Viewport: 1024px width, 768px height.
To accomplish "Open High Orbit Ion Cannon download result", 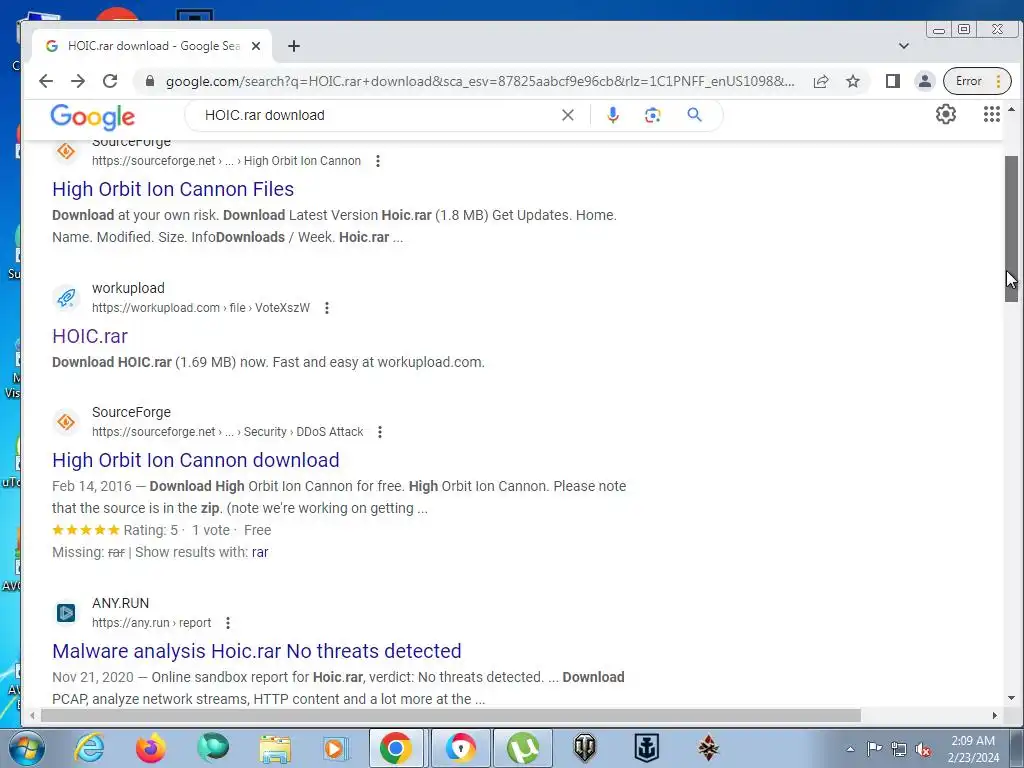I will tap(196, 460).
